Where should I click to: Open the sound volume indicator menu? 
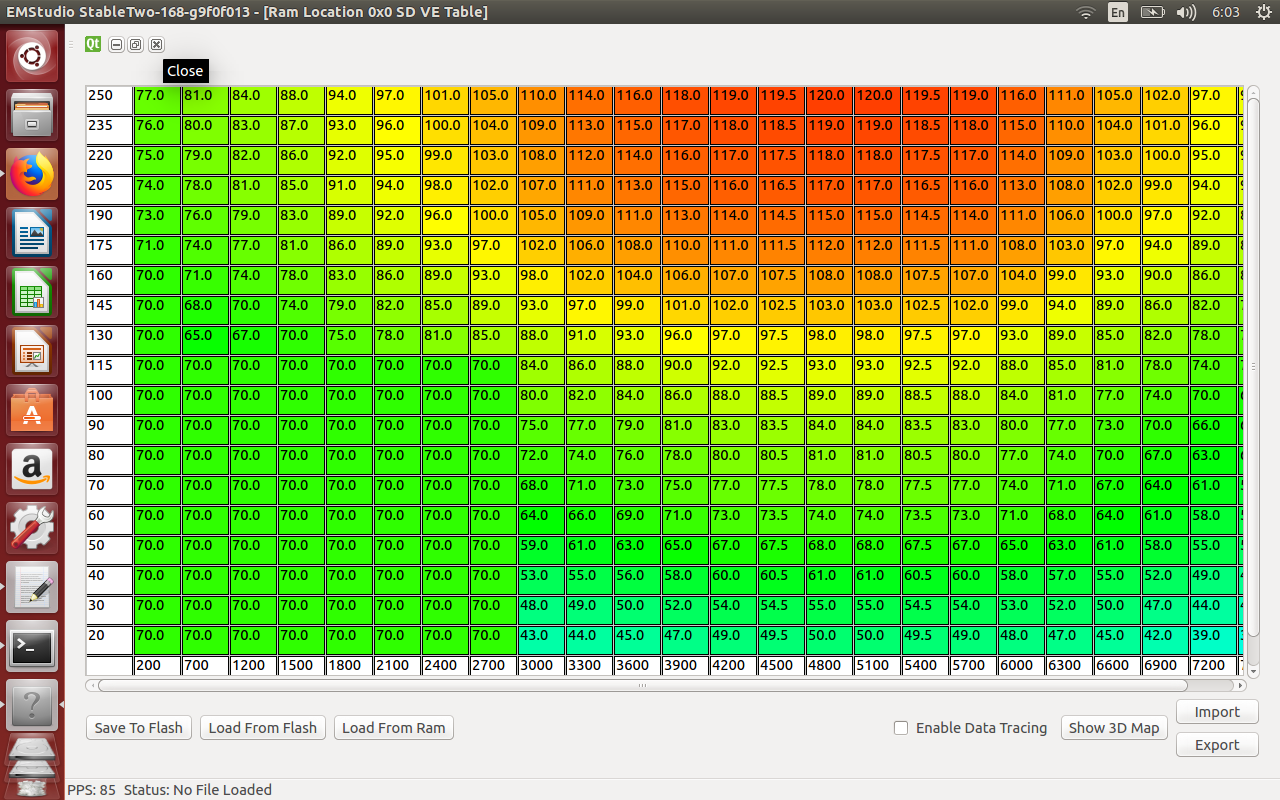[x=1186, y=12]
